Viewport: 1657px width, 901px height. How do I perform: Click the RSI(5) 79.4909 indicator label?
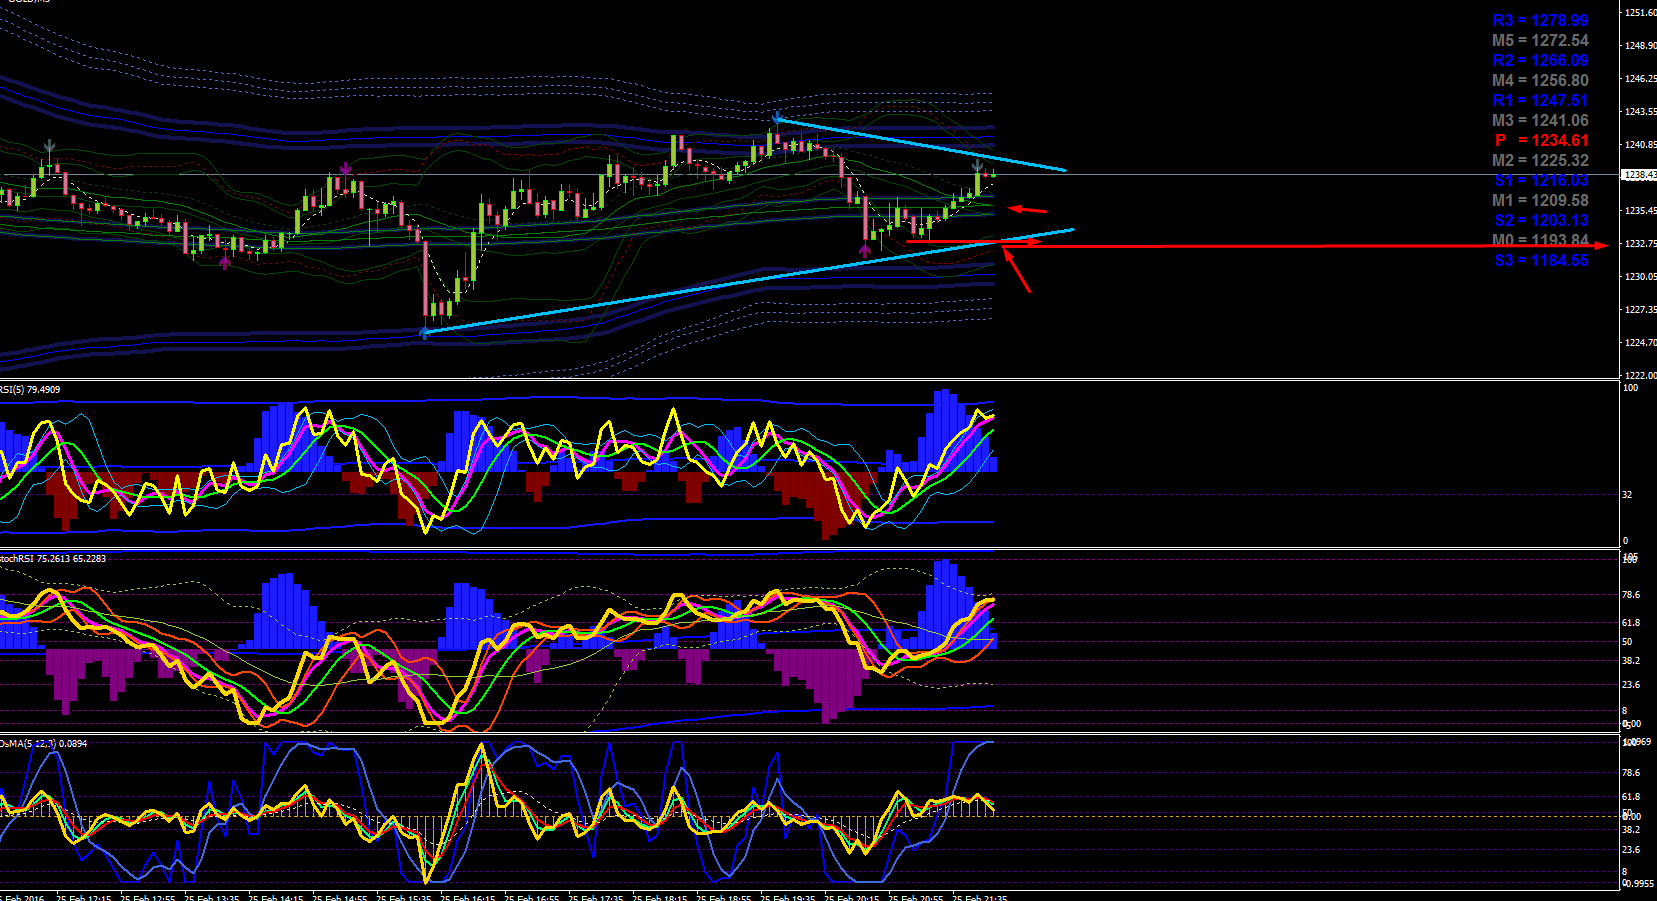pos(30,390)
